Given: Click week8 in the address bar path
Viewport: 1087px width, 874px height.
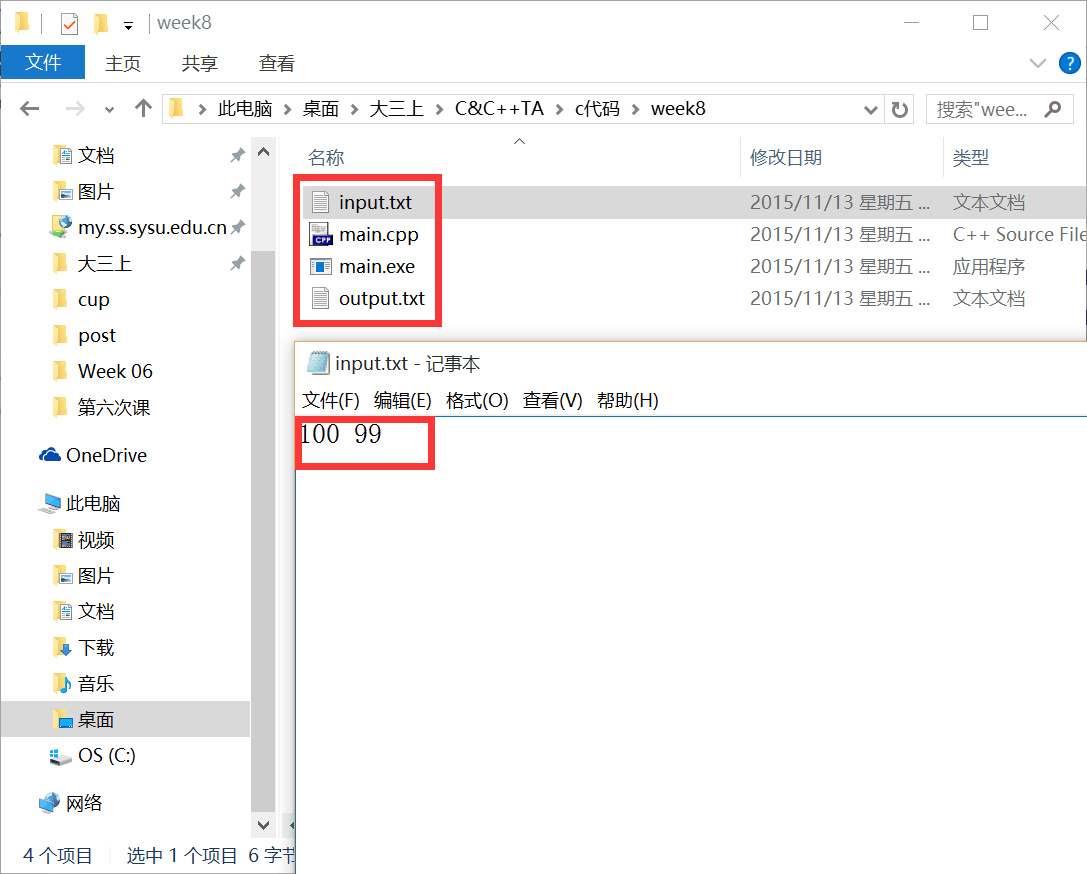Looking at the screenshot, I should [x=678, y=109].
